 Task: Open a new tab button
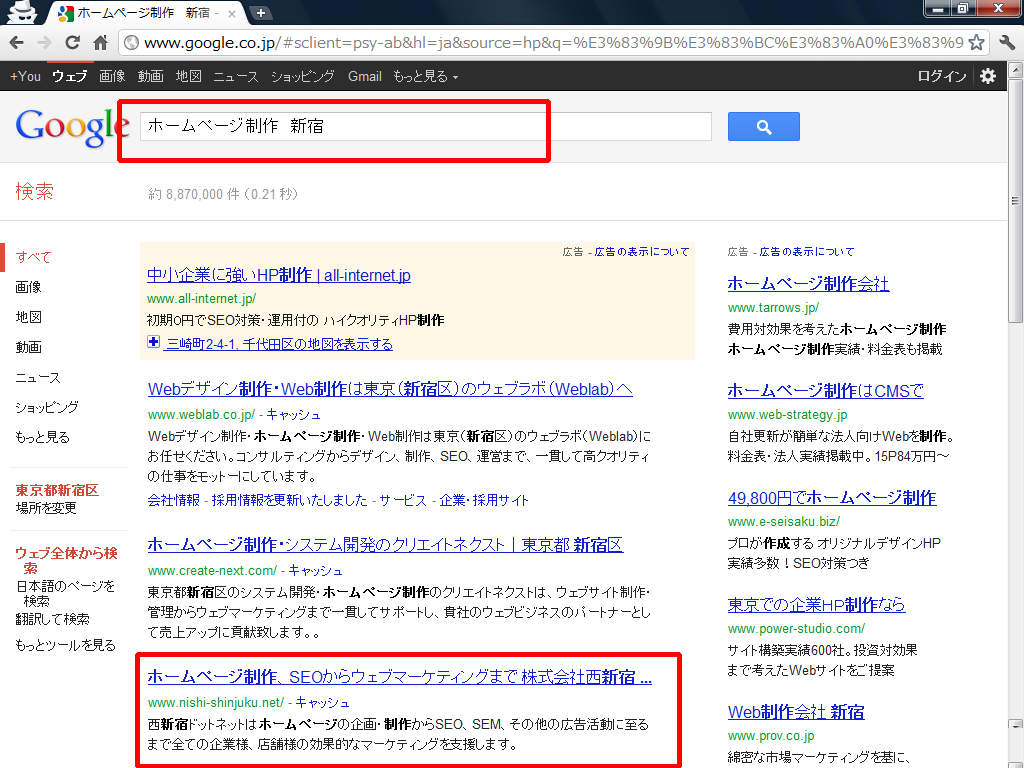point(261,12)
